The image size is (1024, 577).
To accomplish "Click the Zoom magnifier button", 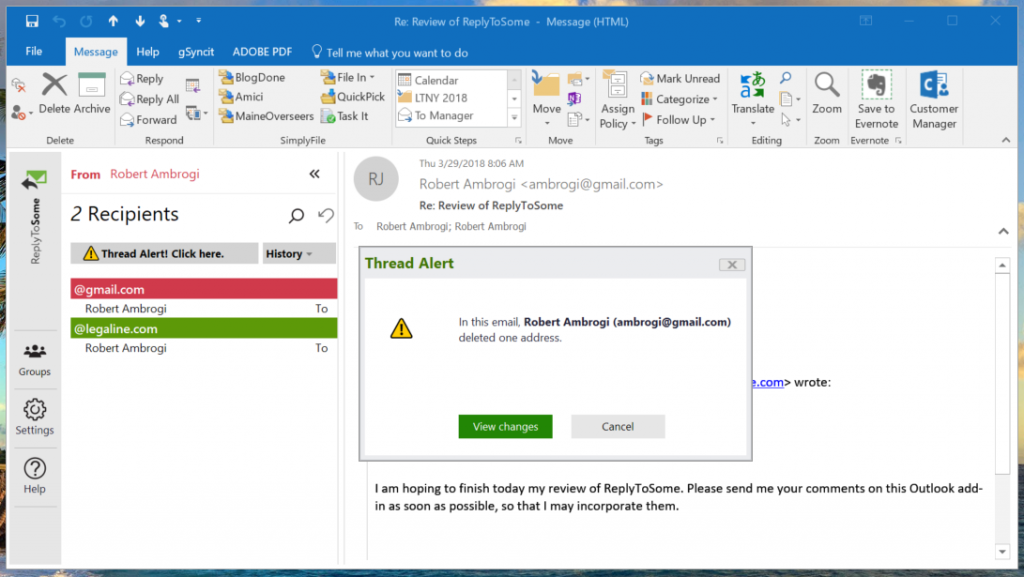I will tap(827, 93).
